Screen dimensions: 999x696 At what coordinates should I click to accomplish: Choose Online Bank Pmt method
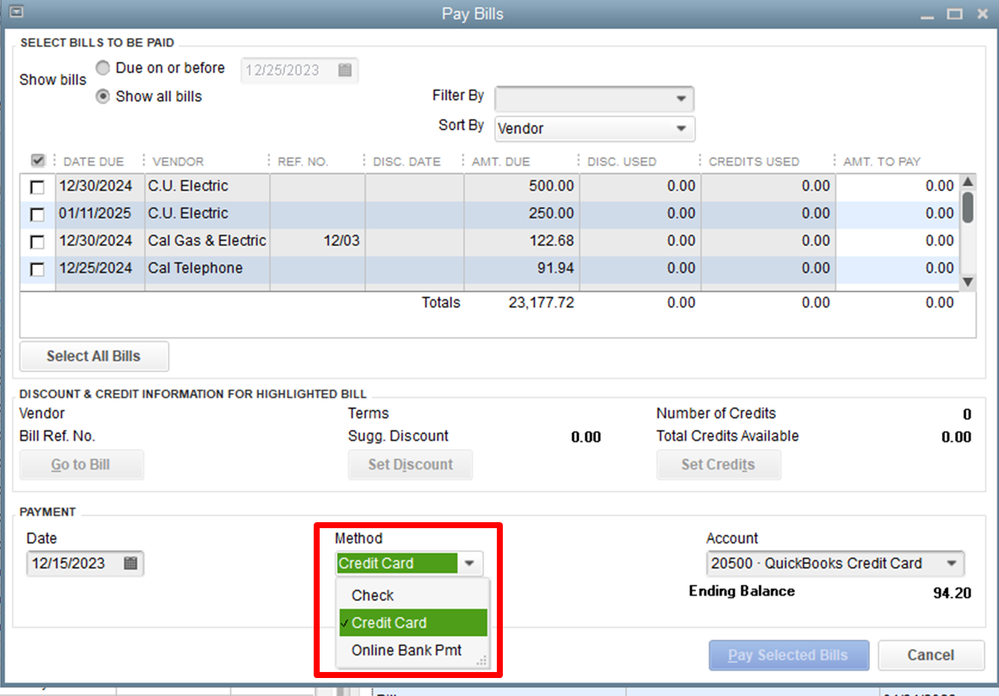(413, 650)
